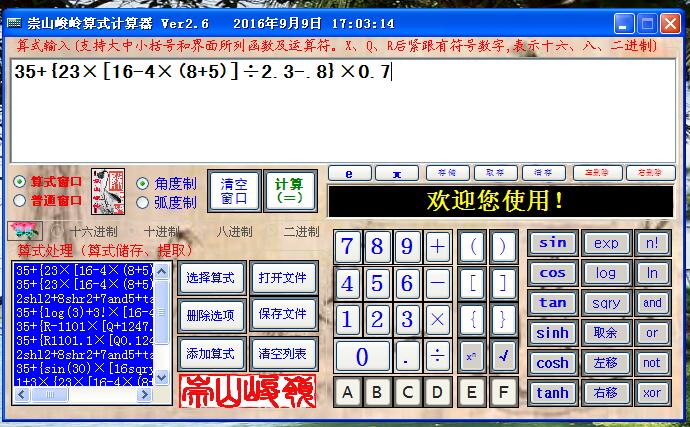Insert an opening curly brace
This screenshot has width=690, height=427.
click(x=472, y=319)
